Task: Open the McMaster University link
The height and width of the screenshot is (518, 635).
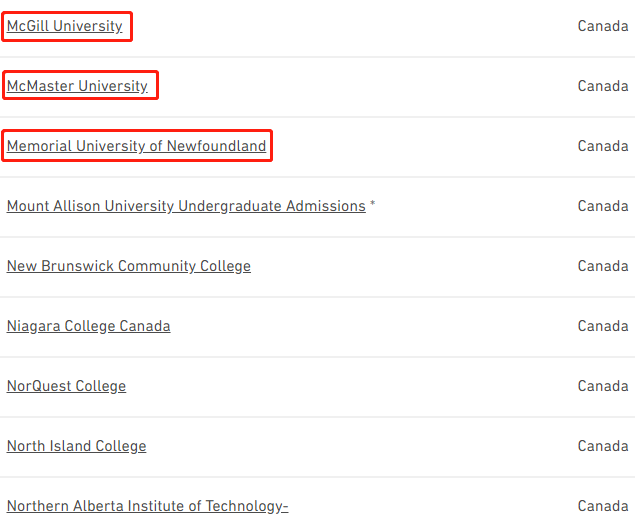Action: 77,86
